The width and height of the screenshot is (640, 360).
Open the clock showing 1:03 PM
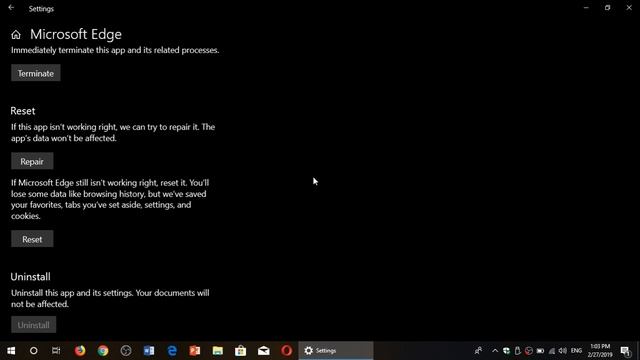point(600,351)
